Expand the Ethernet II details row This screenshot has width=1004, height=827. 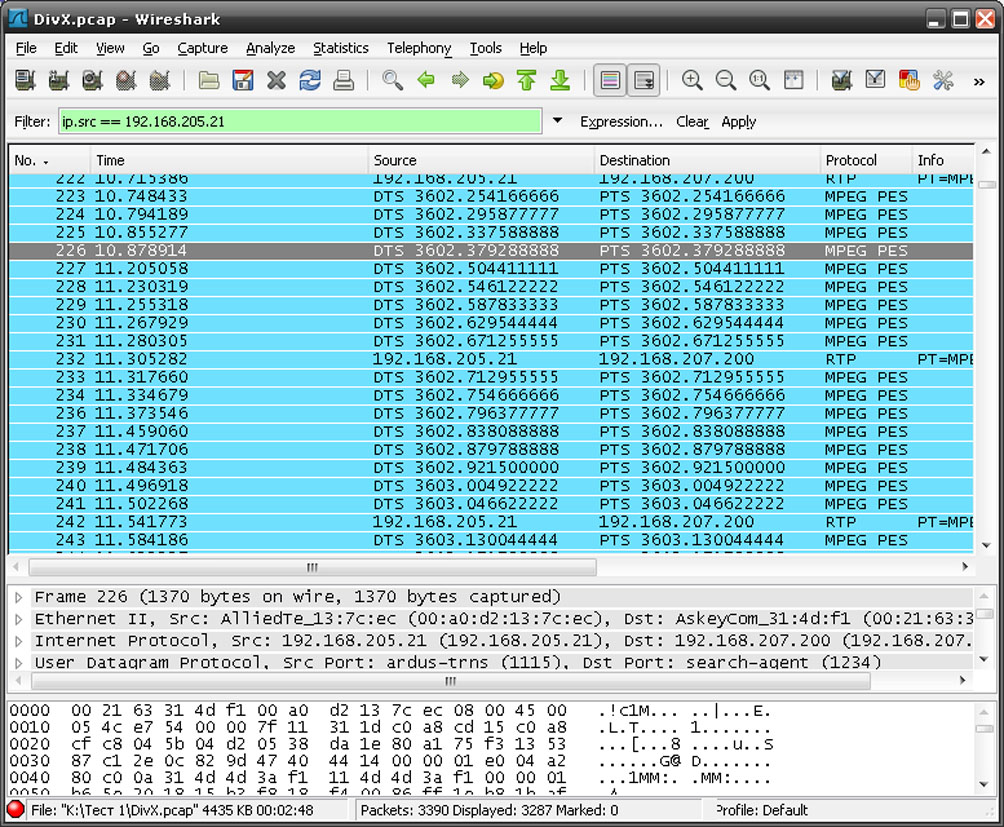[19, 619]
